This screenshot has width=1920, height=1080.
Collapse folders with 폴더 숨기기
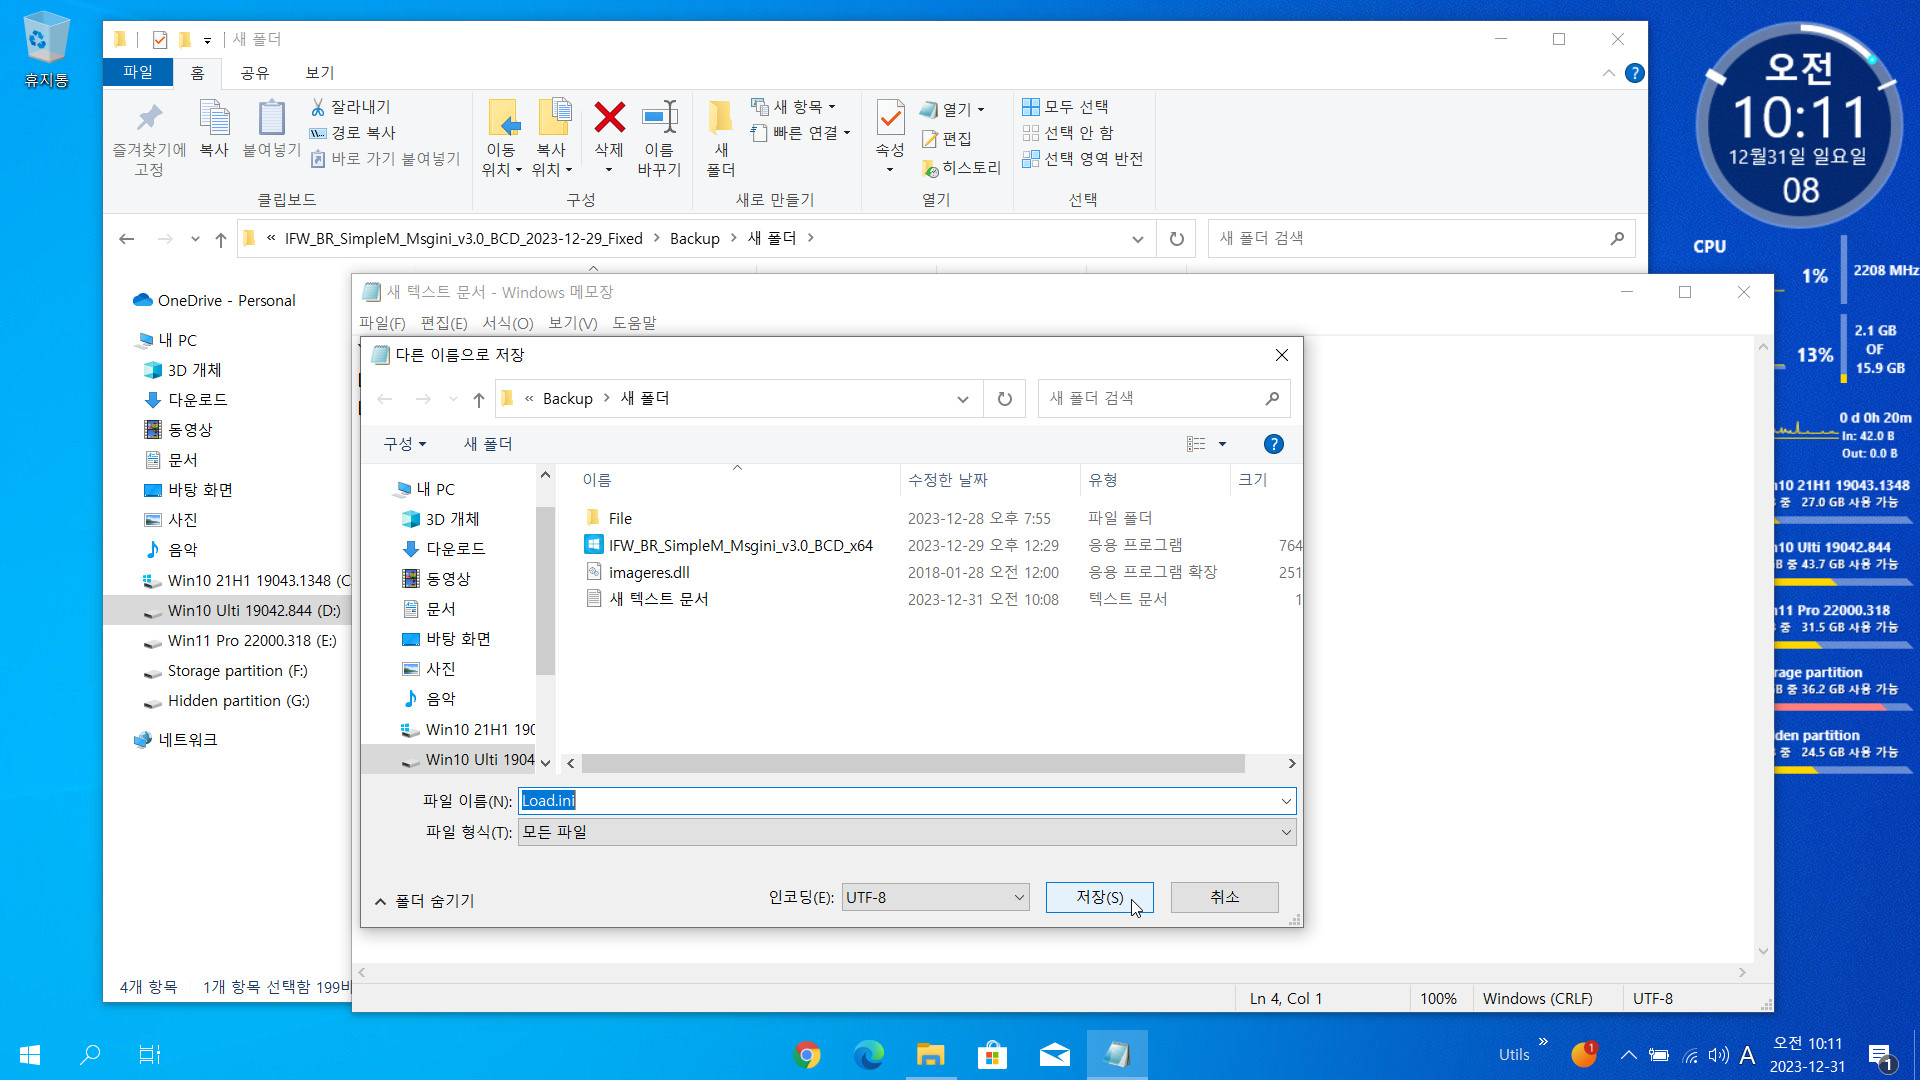(424, 901)
